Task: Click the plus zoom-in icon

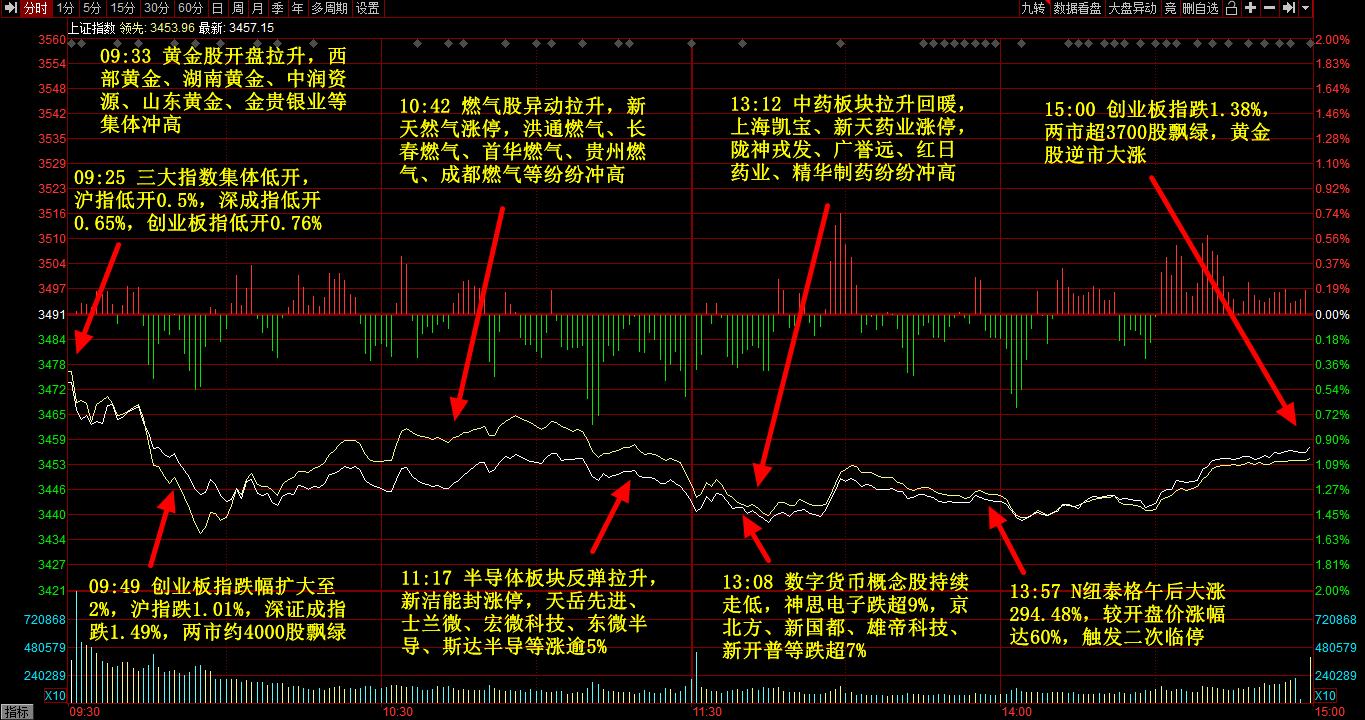Action: pos(1250,8)
